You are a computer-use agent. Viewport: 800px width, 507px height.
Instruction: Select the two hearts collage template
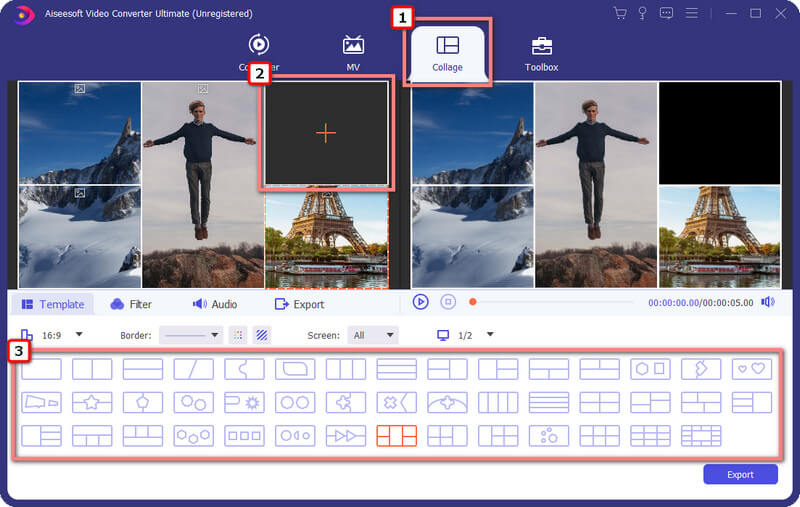coord(752,369)
